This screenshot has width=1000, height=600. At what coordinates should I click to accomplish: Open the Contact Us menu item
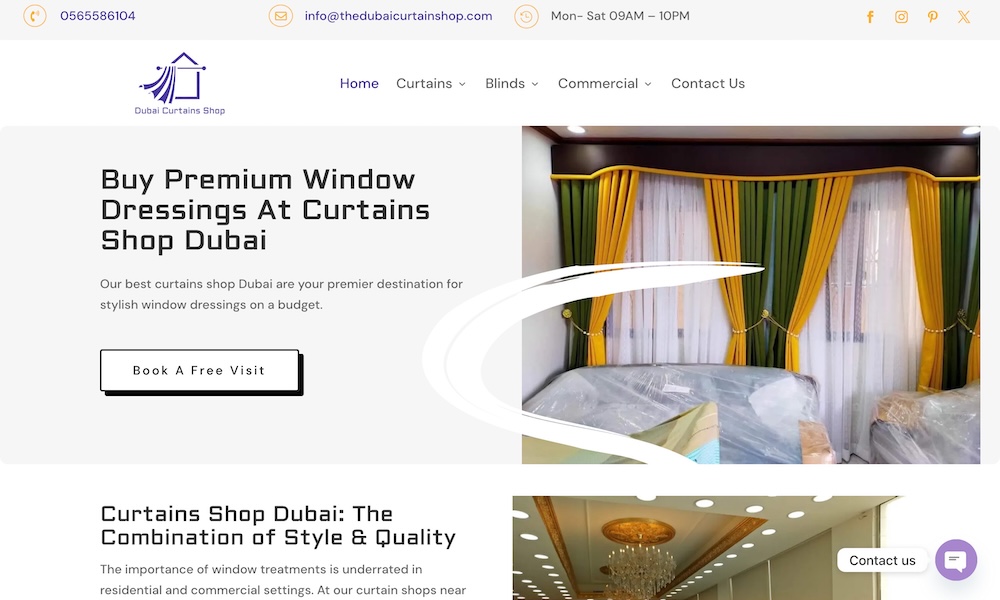pos(708,84)
